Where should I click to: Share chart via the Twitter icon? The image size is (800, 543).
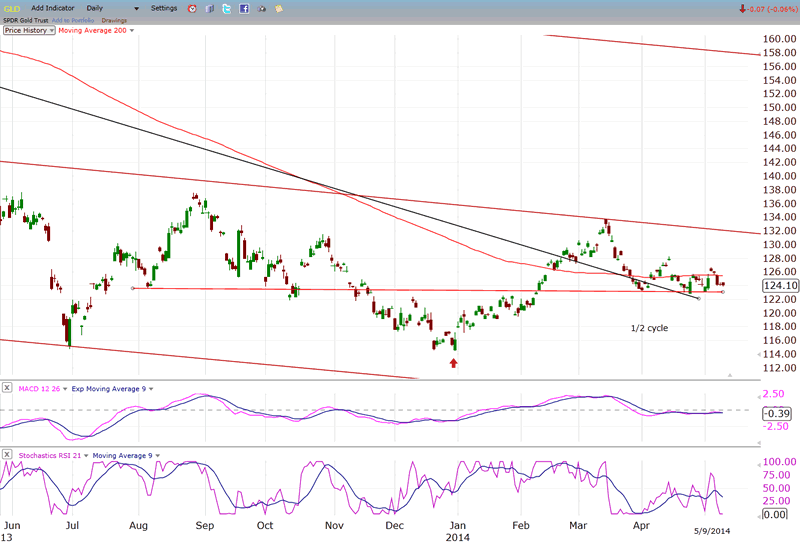click(x=226, y=8)
